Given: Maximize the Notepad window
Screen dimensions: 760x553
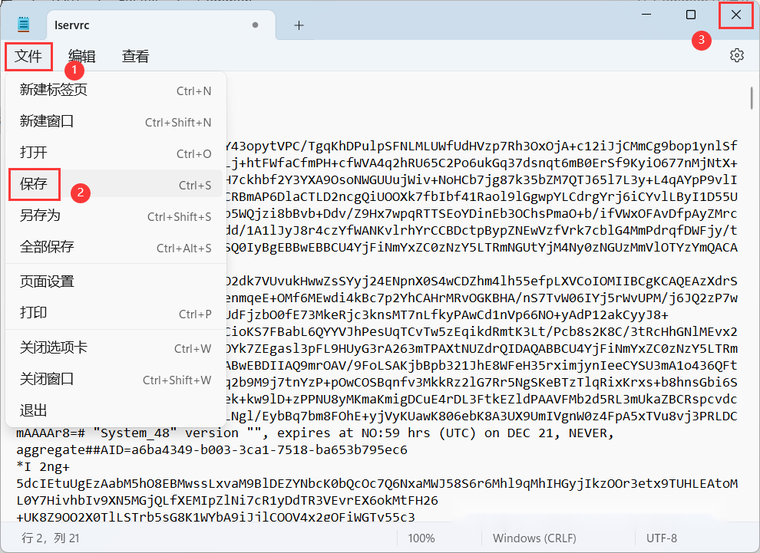Looking at the screenshot, I should (691, 15).
